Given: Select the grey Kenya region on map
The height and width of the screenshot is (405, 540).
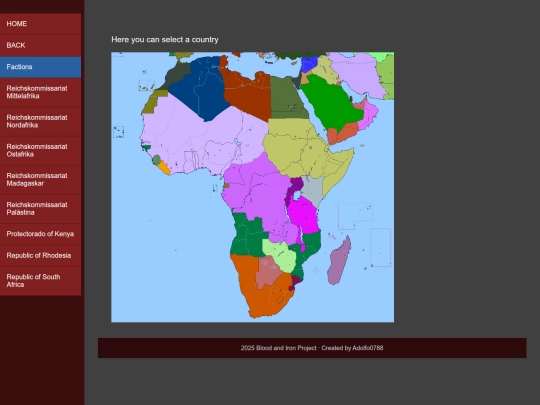Looking at the screenshot, I should [313, 191].
